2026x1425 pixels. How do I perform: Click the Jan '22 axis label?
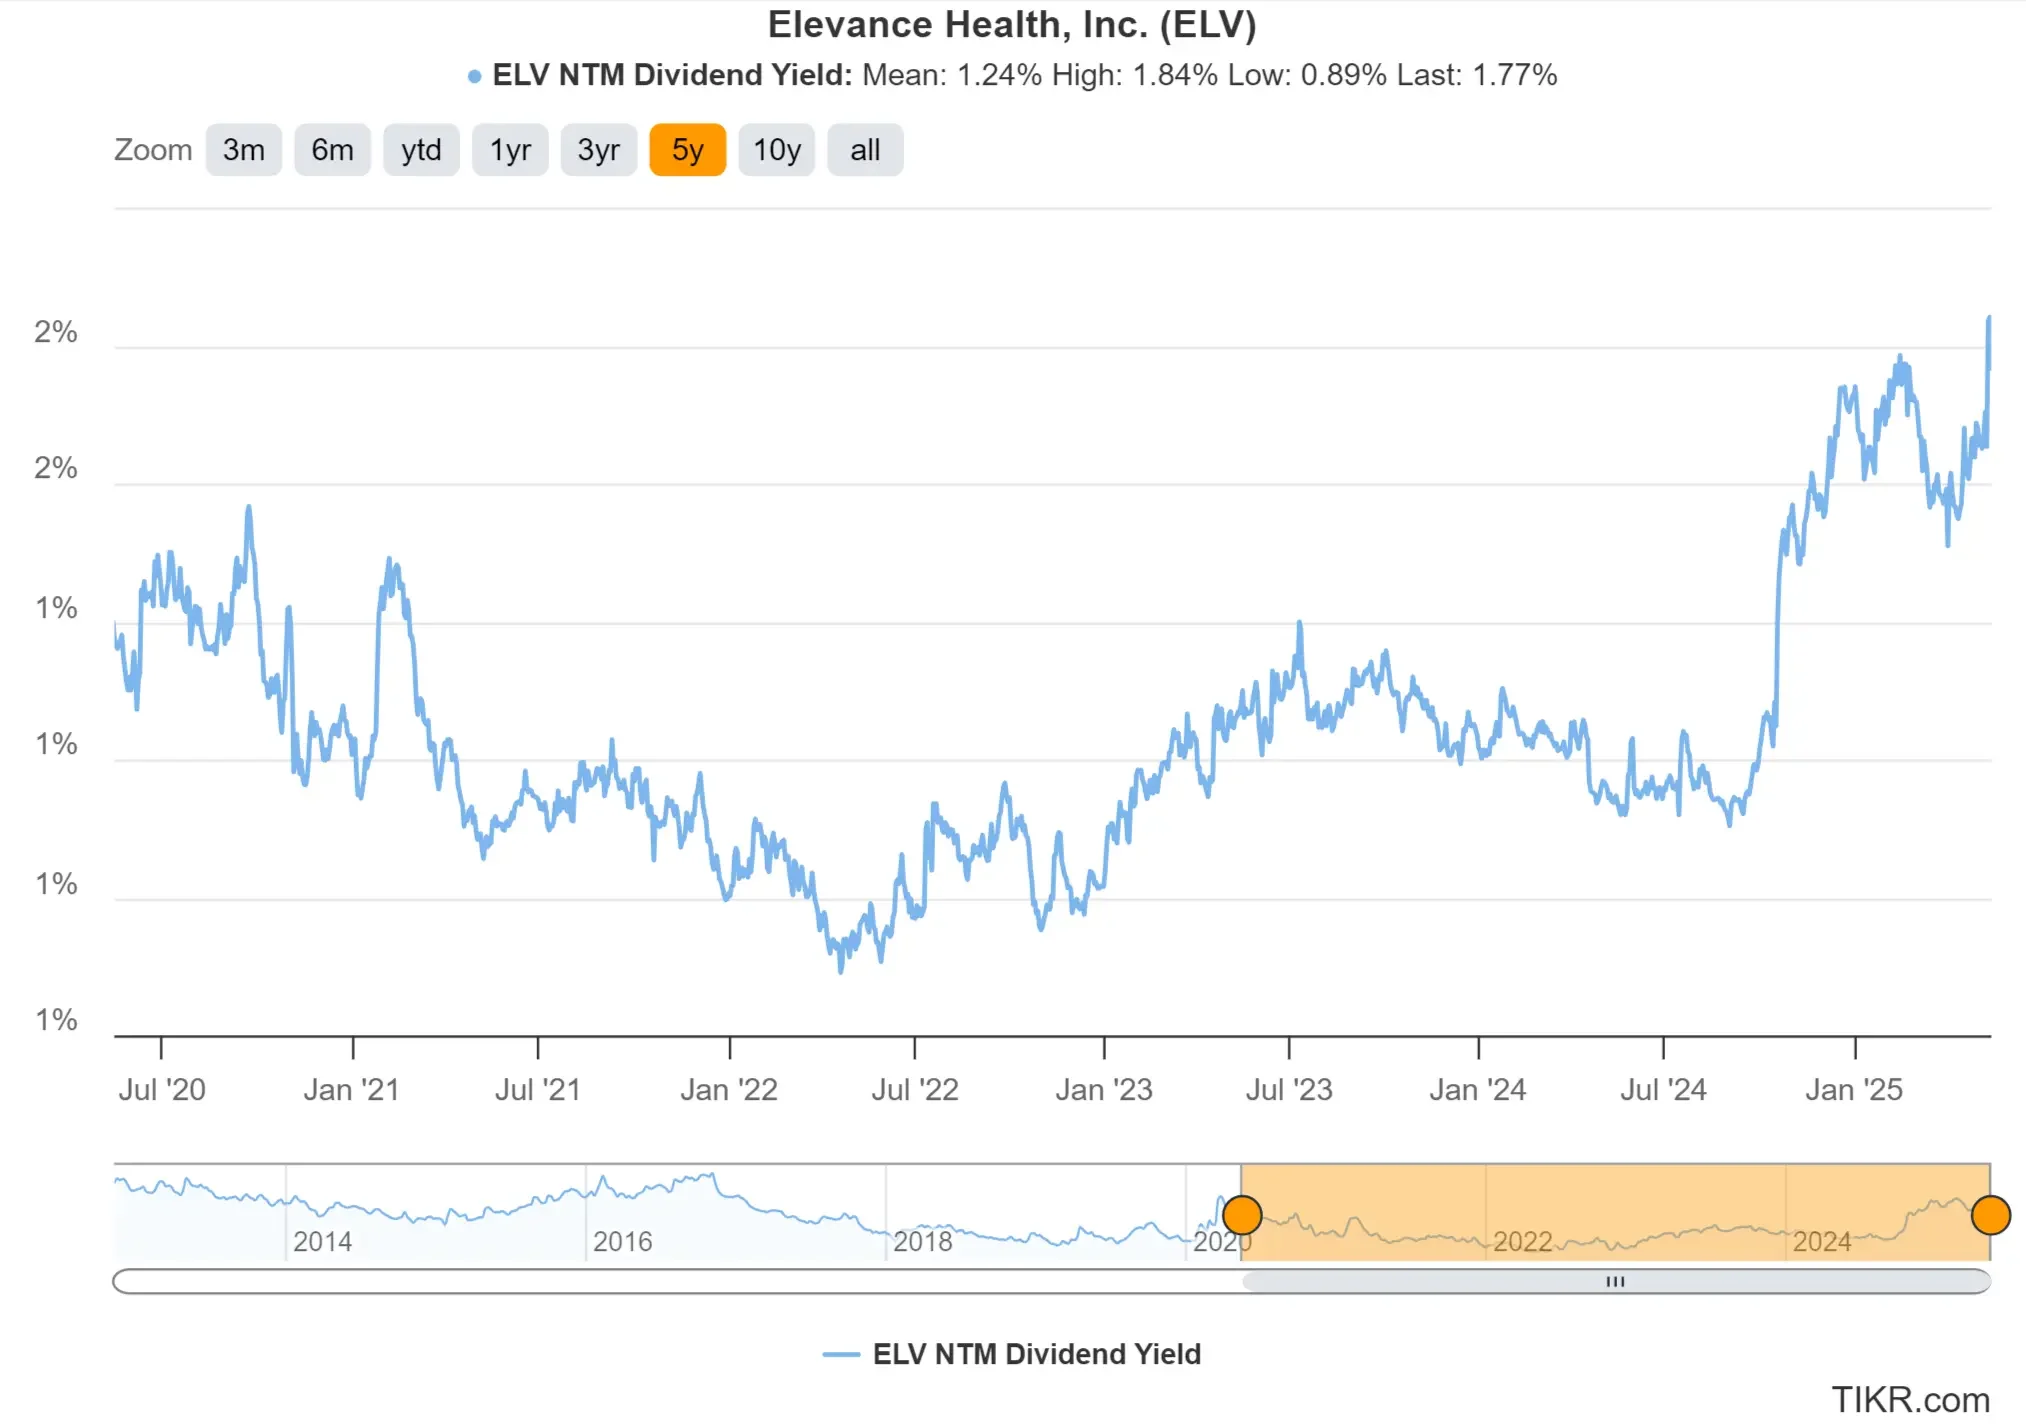click(729, 1089)
